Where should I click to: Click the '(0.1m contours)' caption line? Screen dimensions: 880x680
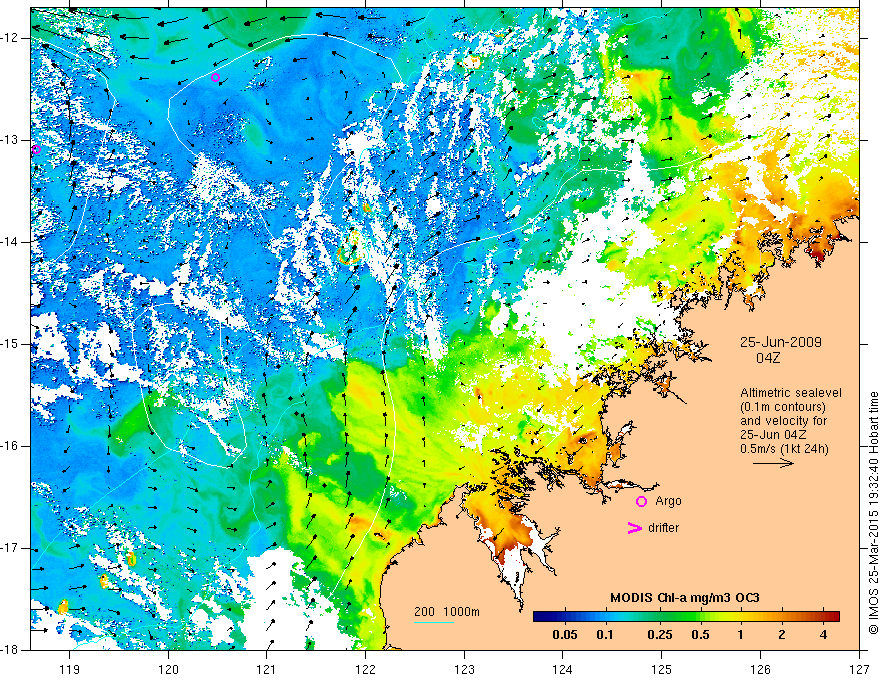[x=783, y=407]
